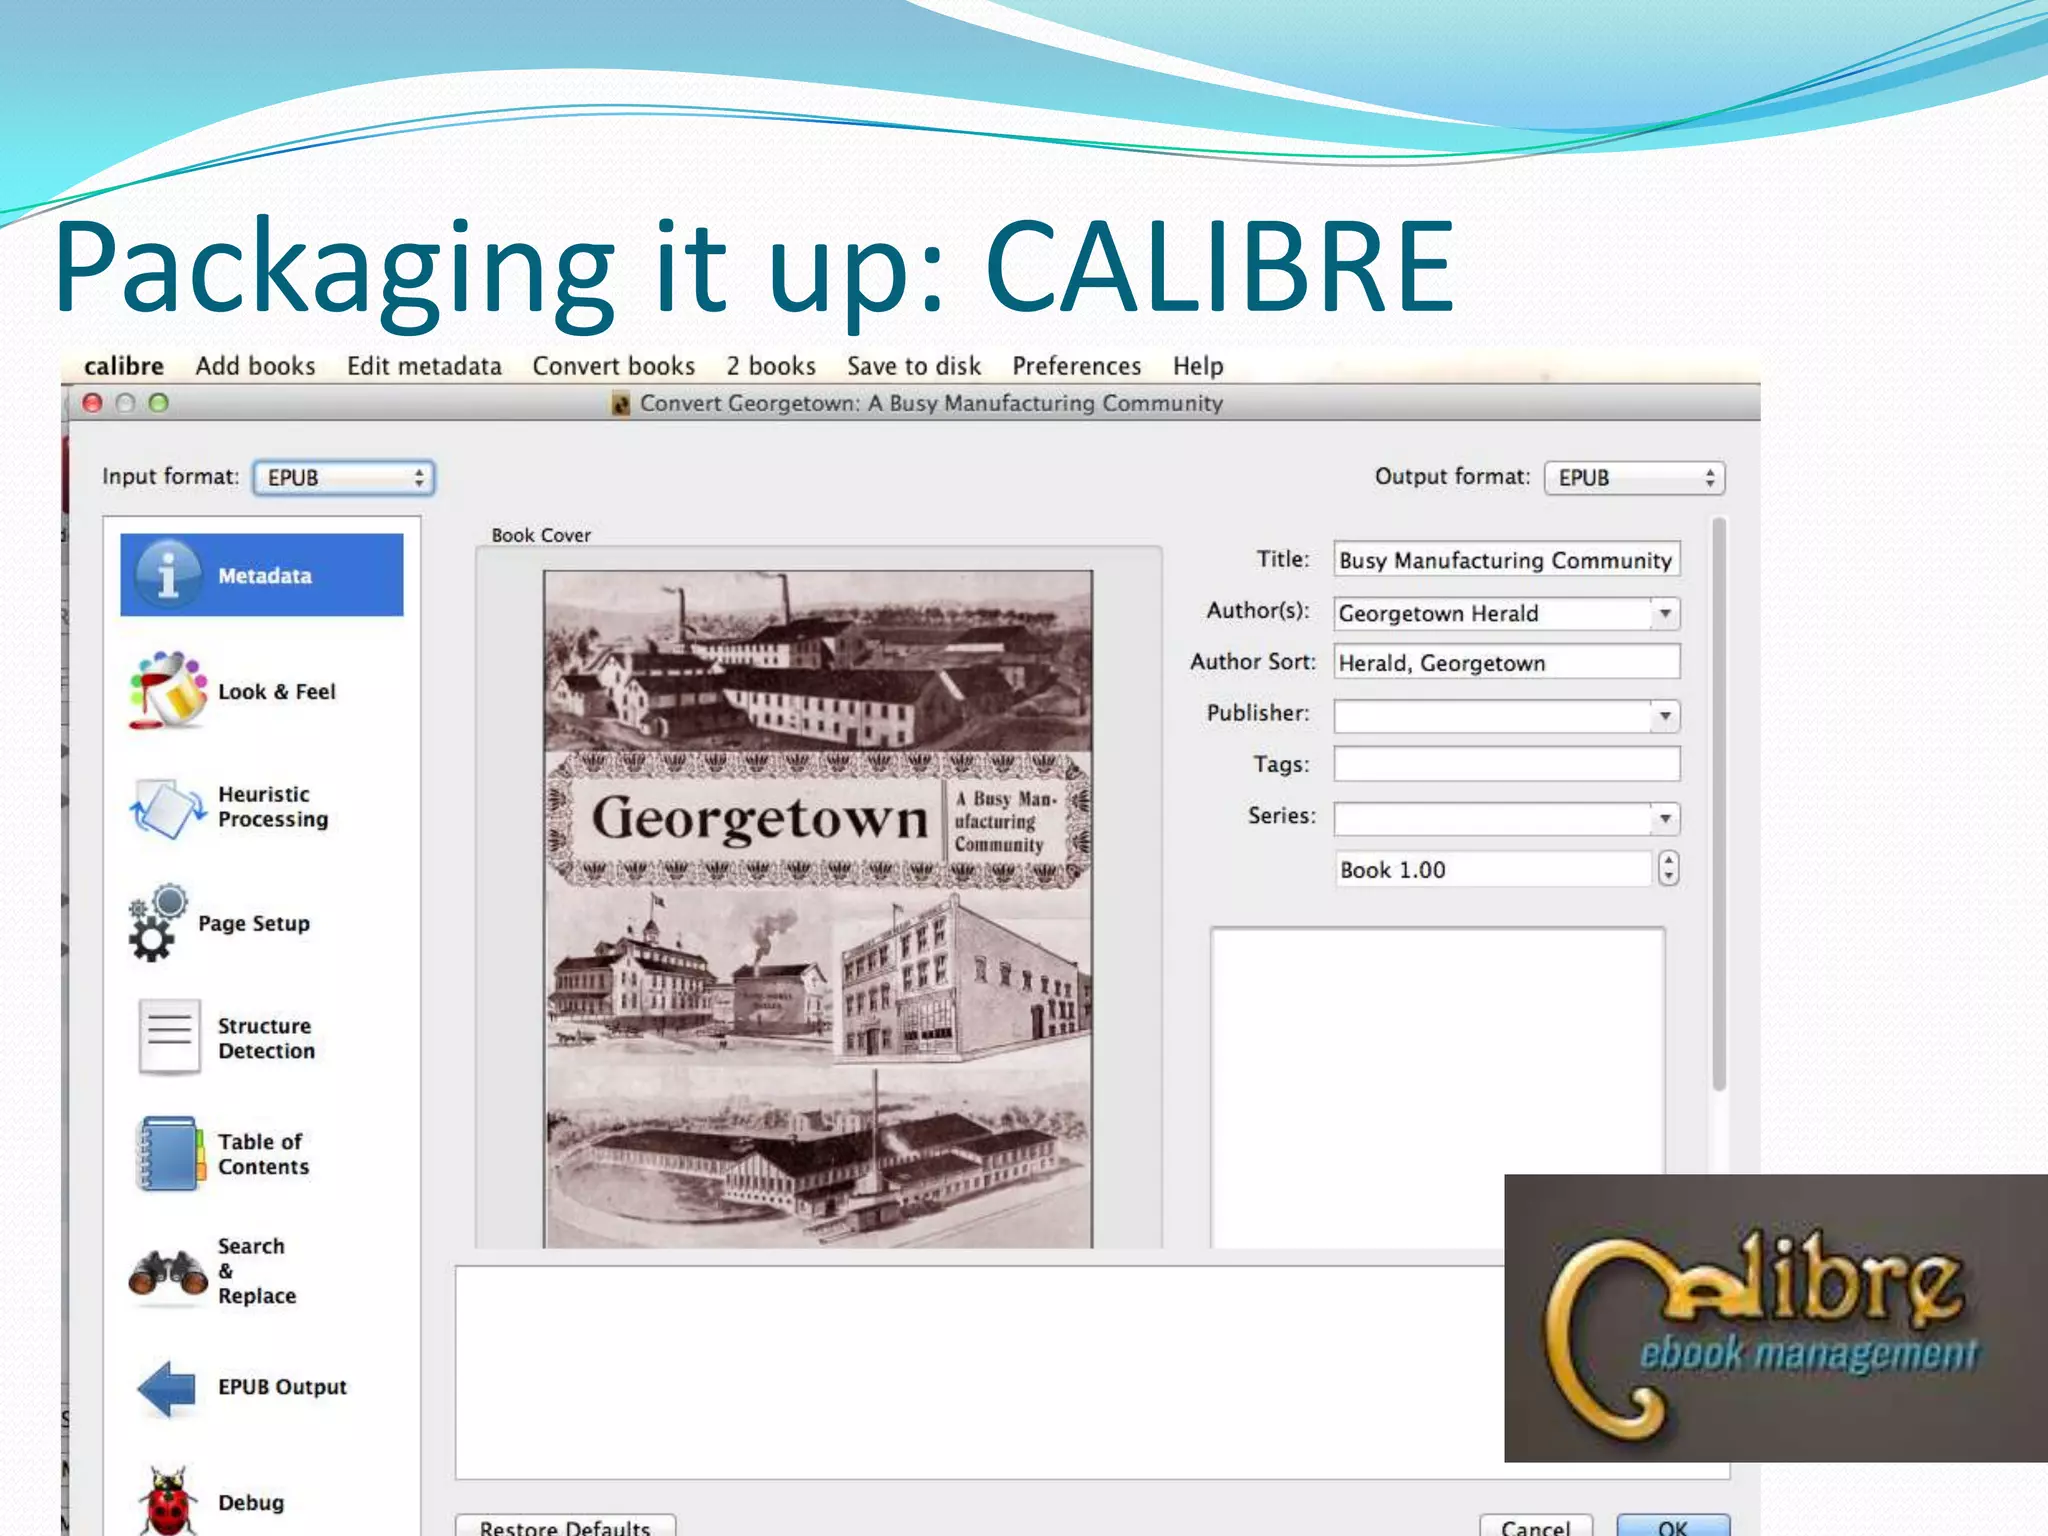Click the Book 1.00 series number stepper
Screen dimensions: 2048x1536
click(1667, 869)
